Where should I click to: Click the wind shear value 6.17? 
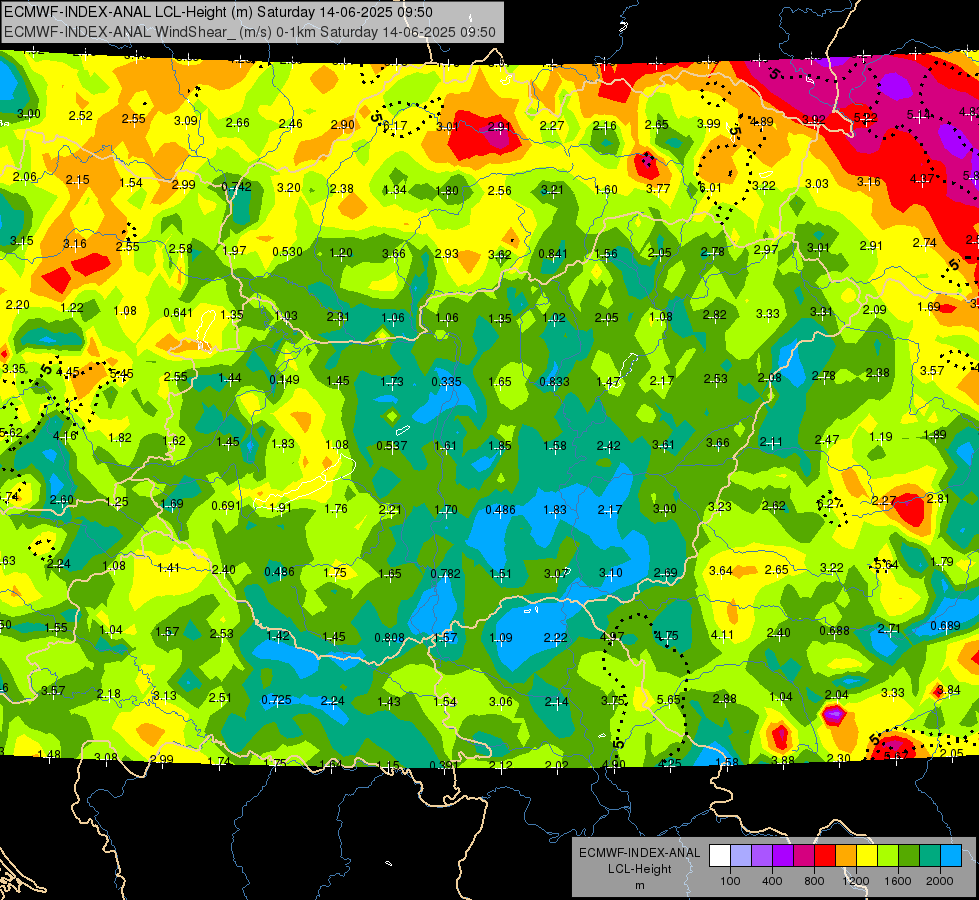coord(395,126)
